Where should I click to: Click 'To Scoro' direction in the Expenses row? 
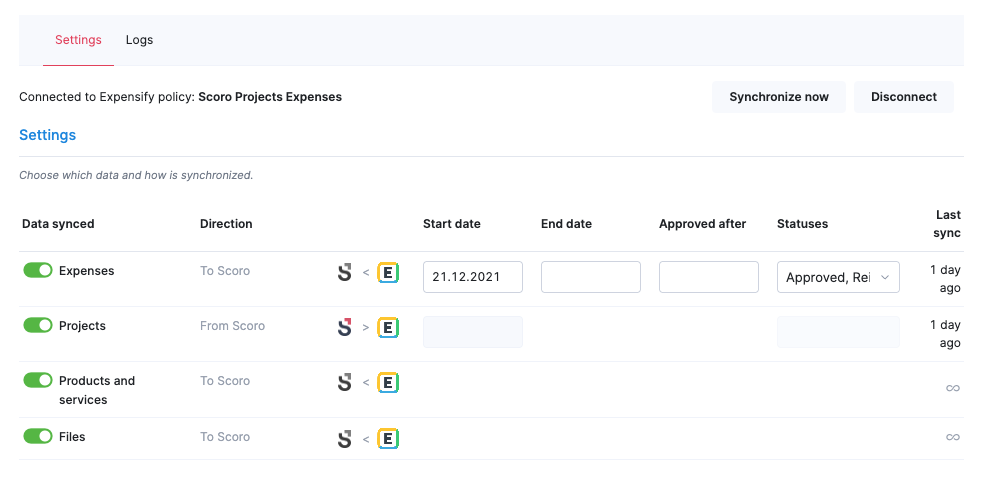point(225,271)
